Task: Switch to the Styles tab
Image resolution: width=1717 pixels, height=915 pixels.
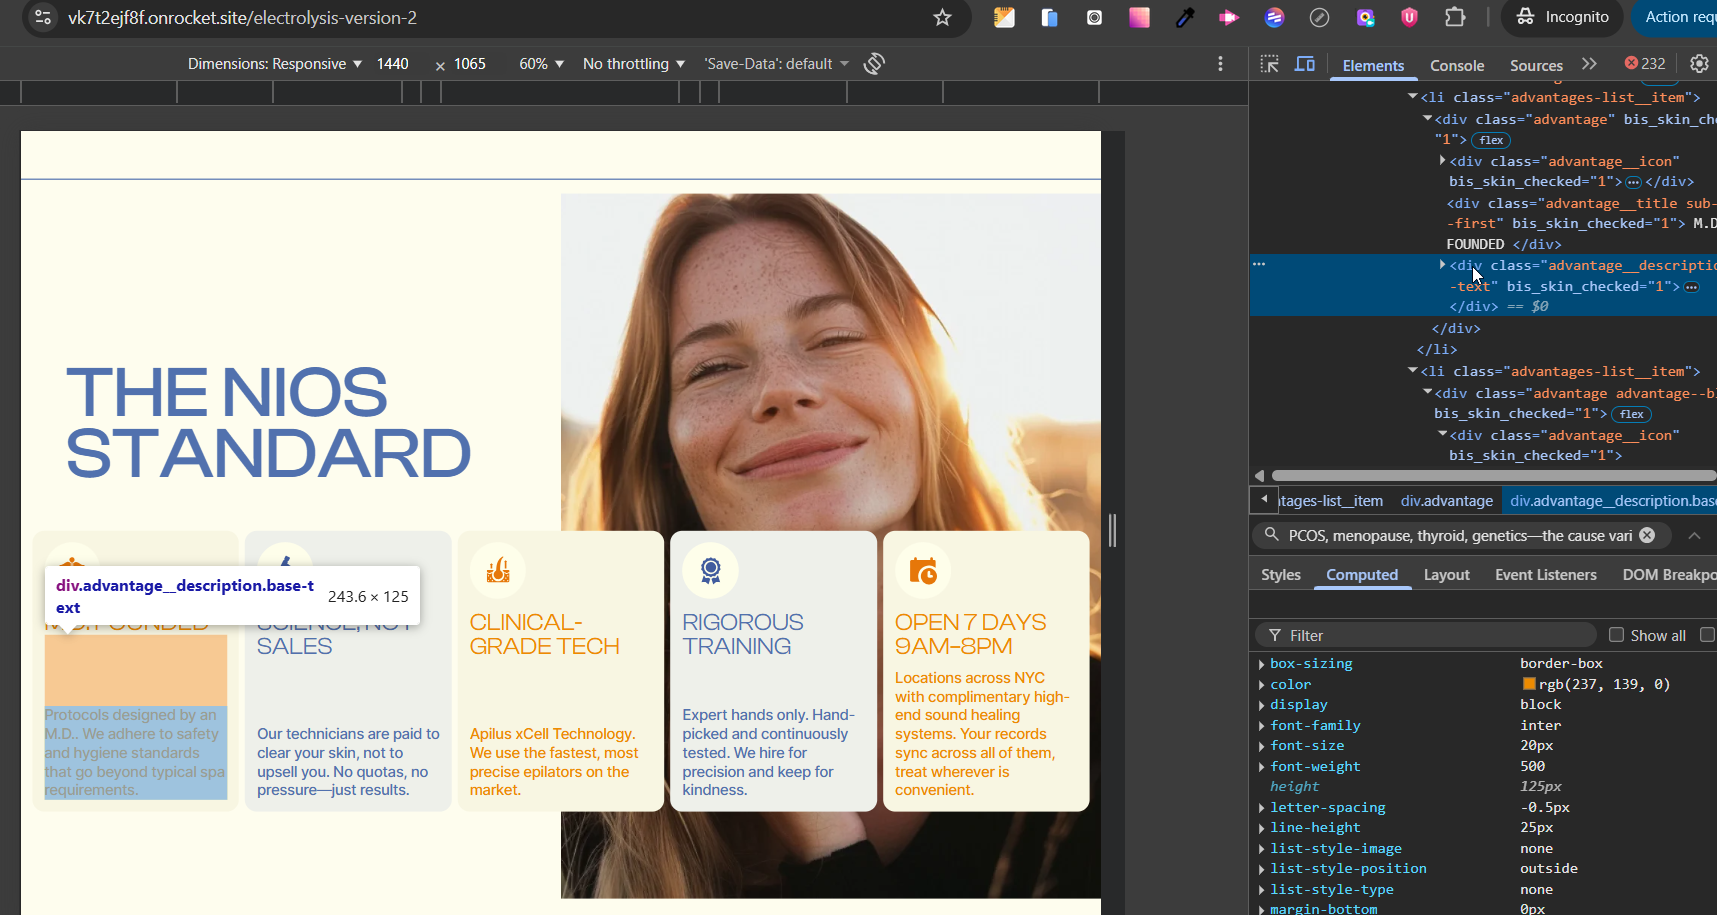Action: click(x=1280, y=575)
